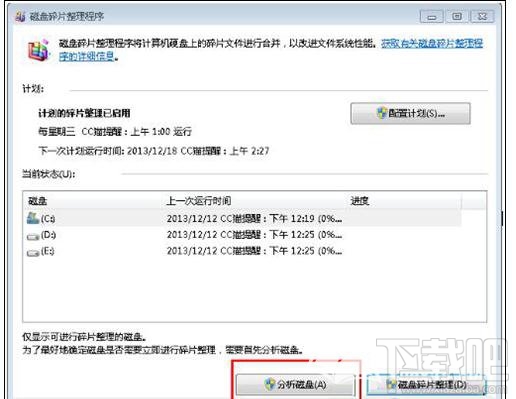Click the text 计划的碎片整理已启用

pos(84,113)
